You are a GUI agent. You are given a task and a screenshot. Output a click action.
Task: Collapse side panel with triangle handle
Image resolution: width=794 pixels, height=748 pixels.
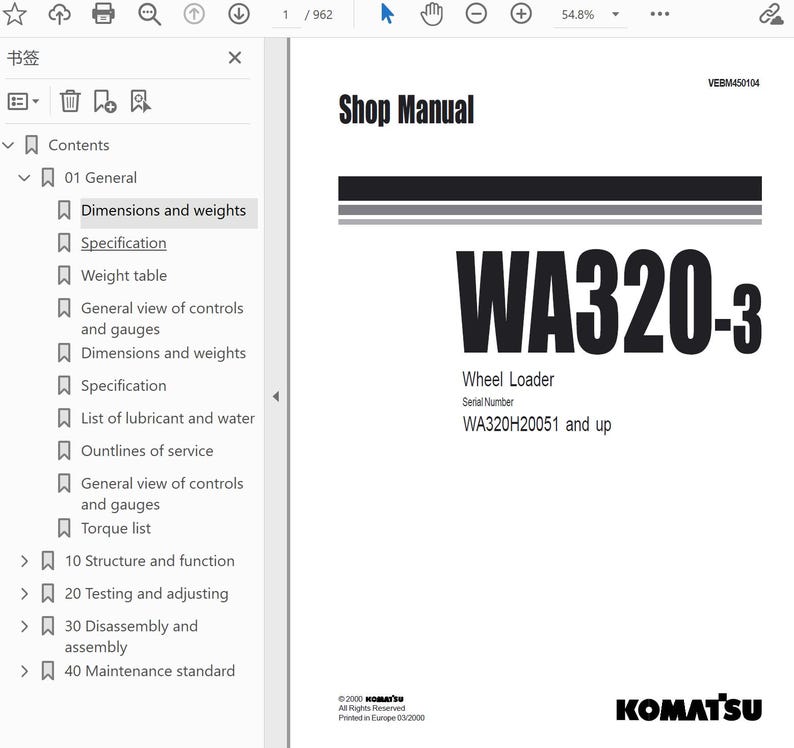pyautogui.click(x=276, y=397)
